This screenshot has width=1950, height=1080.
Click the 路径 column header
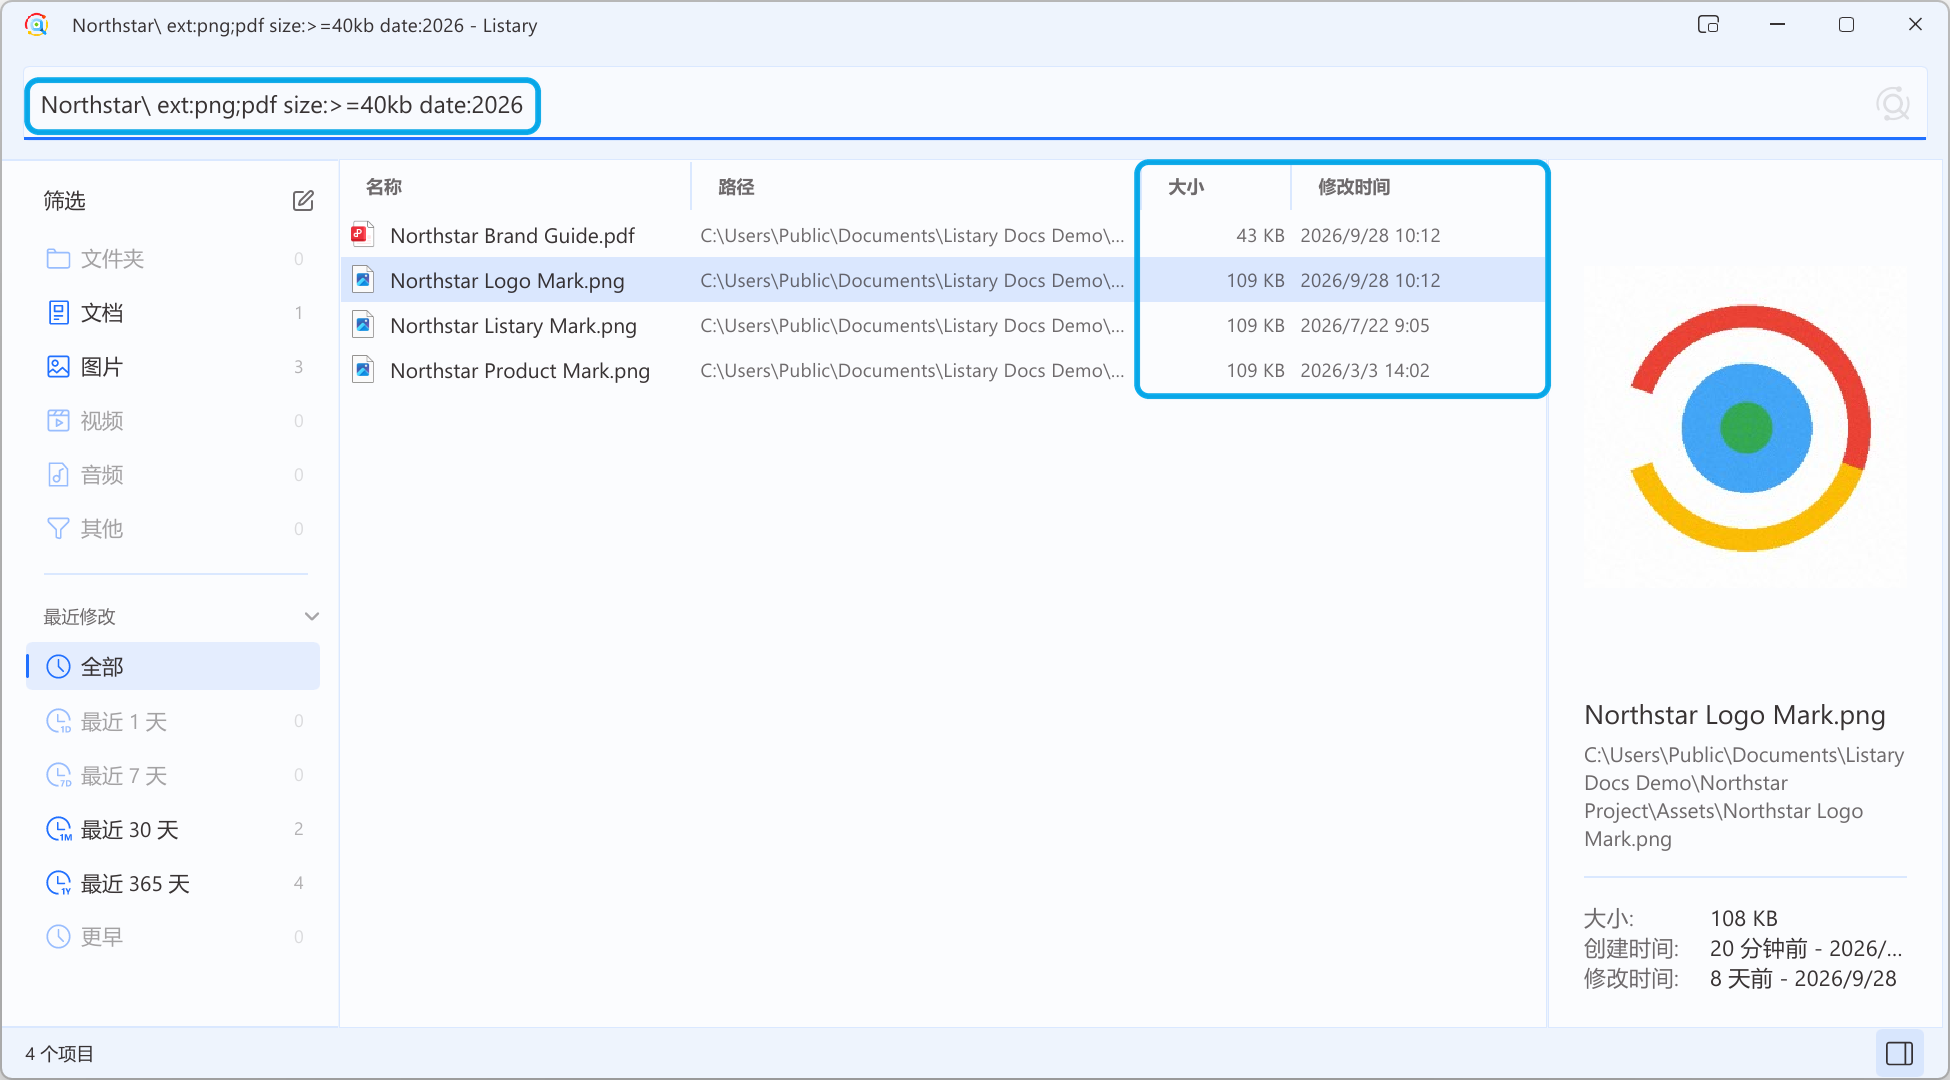tap(736, 187)
